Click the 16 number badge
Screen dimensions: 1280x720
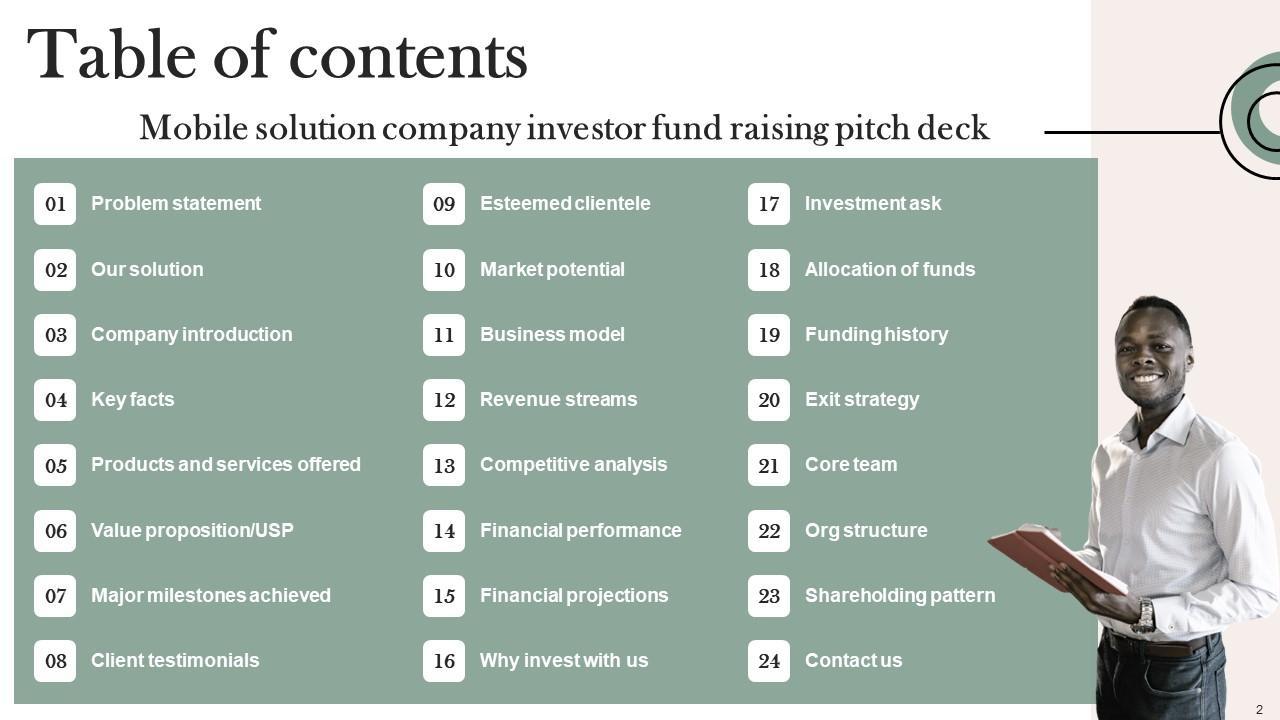point(444,661)
